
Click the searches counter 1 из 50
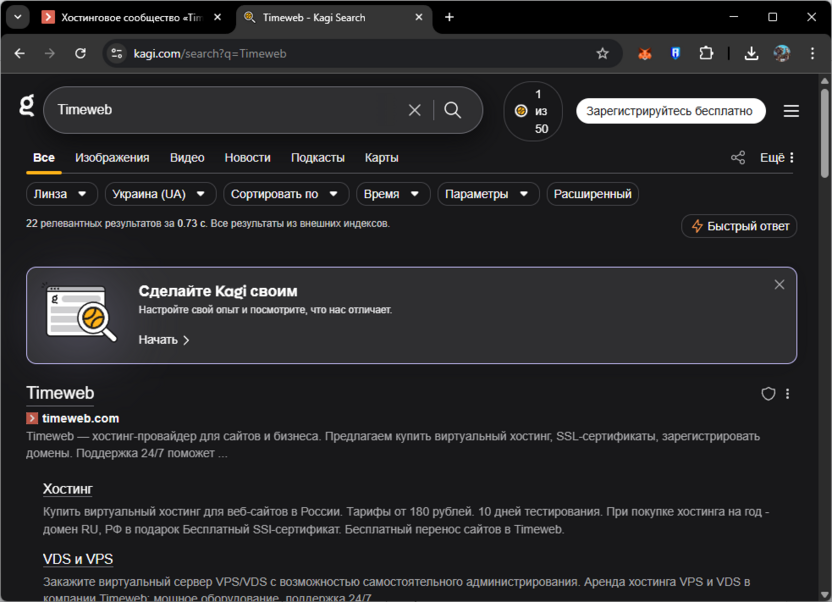click(532, 111)
